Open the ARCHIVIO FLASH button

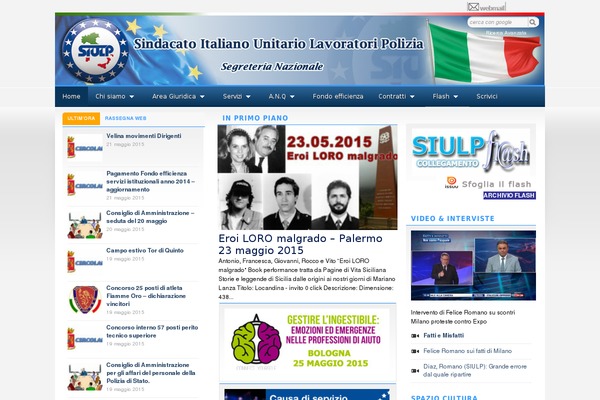[x=509, y=196]
